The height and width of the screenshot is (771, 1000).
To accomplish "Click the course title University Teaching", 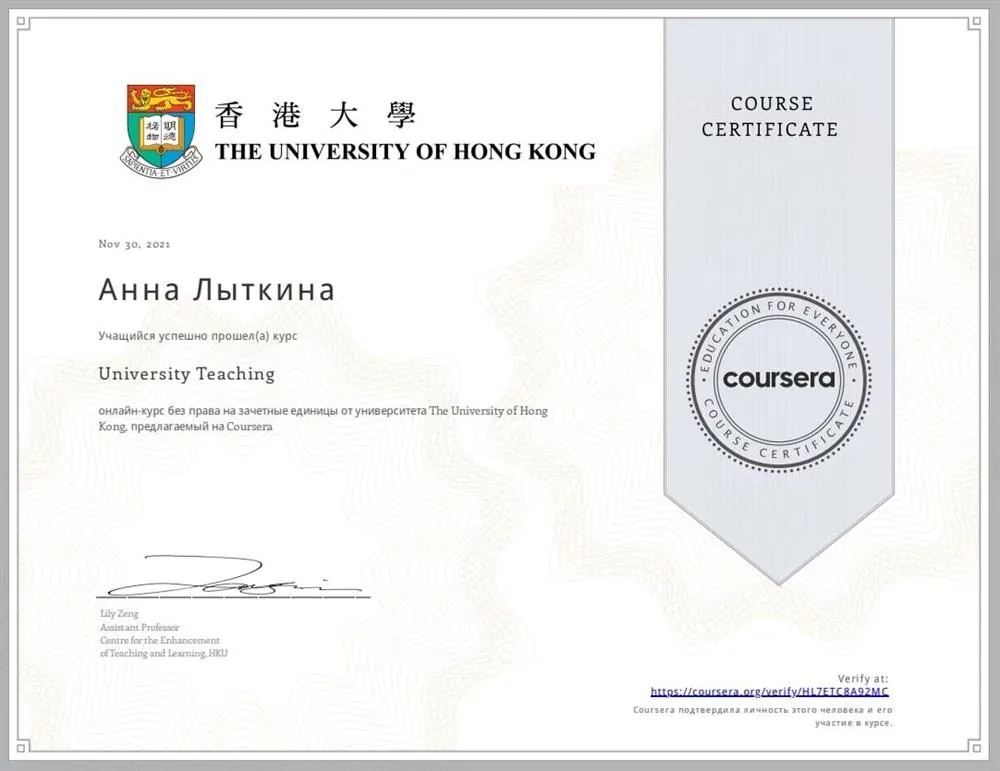I will (x=187, y=374).
